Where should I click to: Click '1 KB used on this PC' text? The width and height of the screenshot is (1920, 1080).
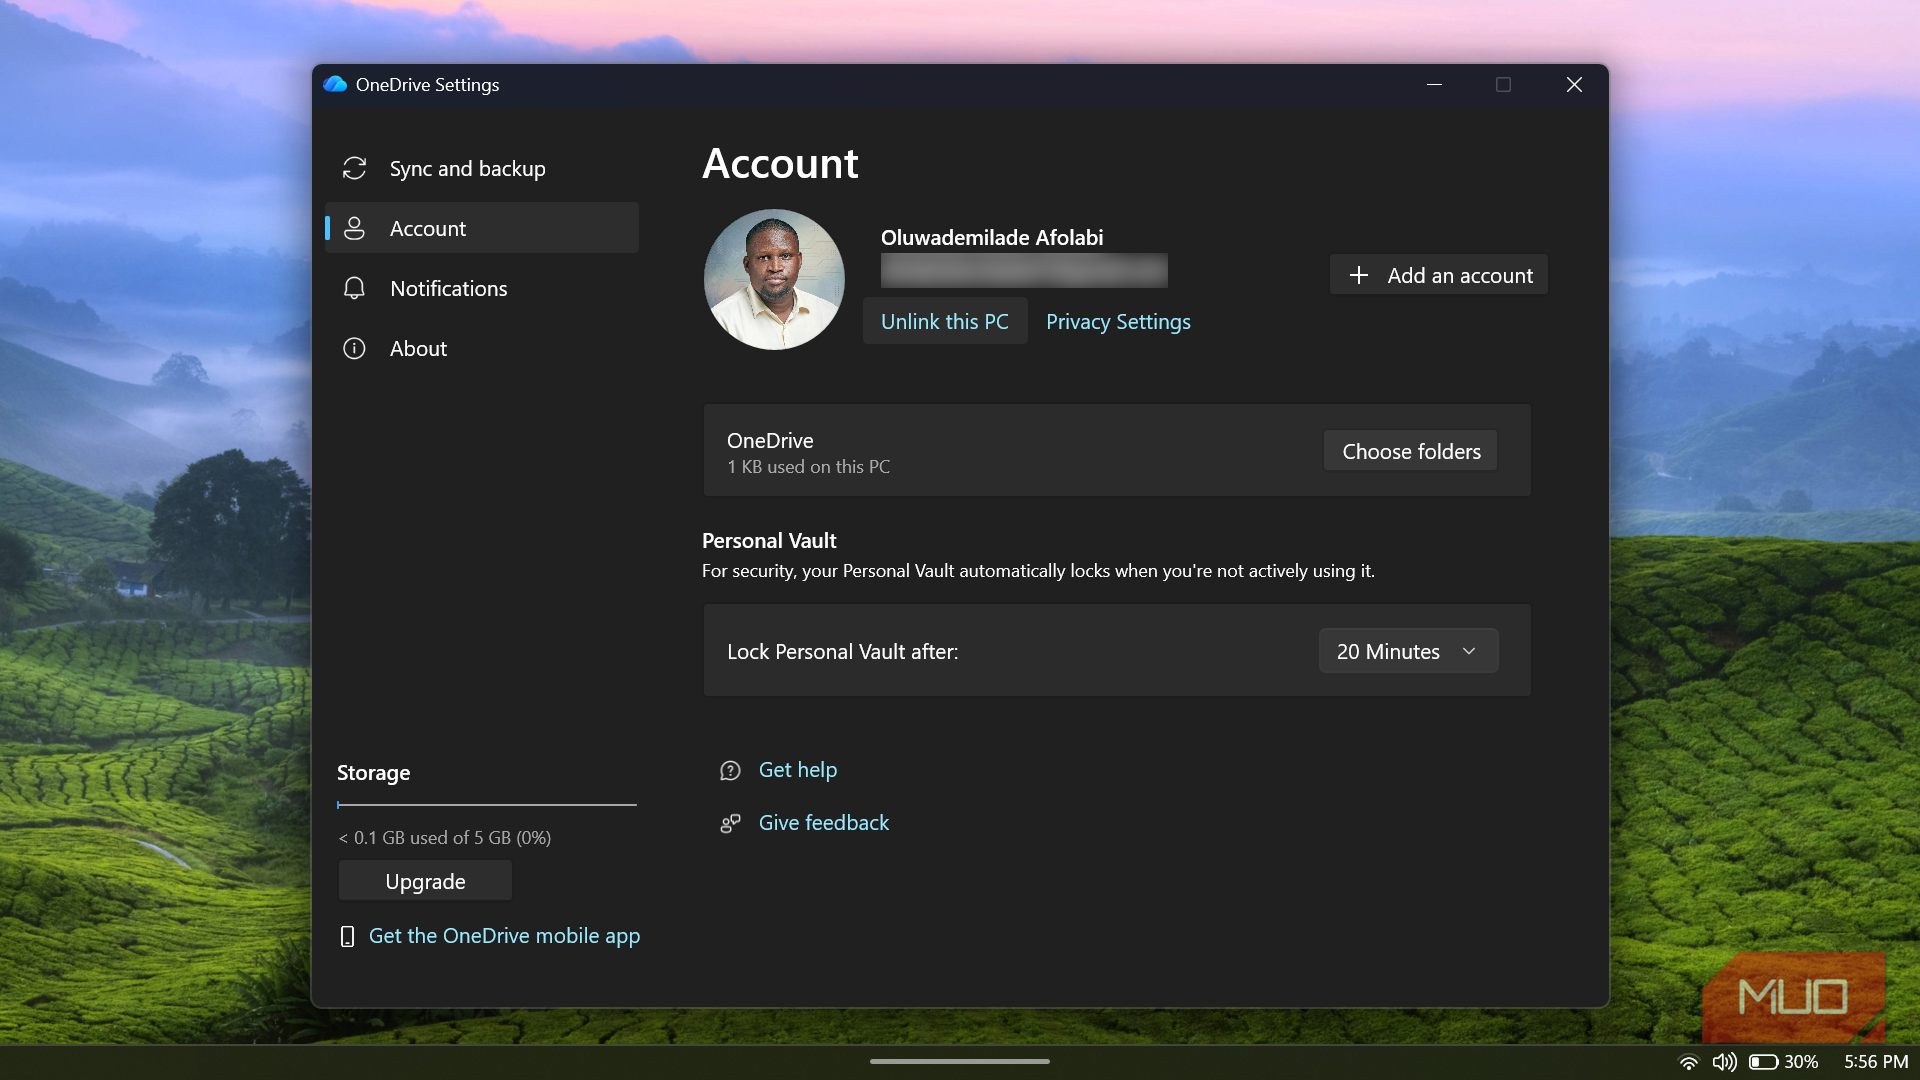tap(808, 467)
